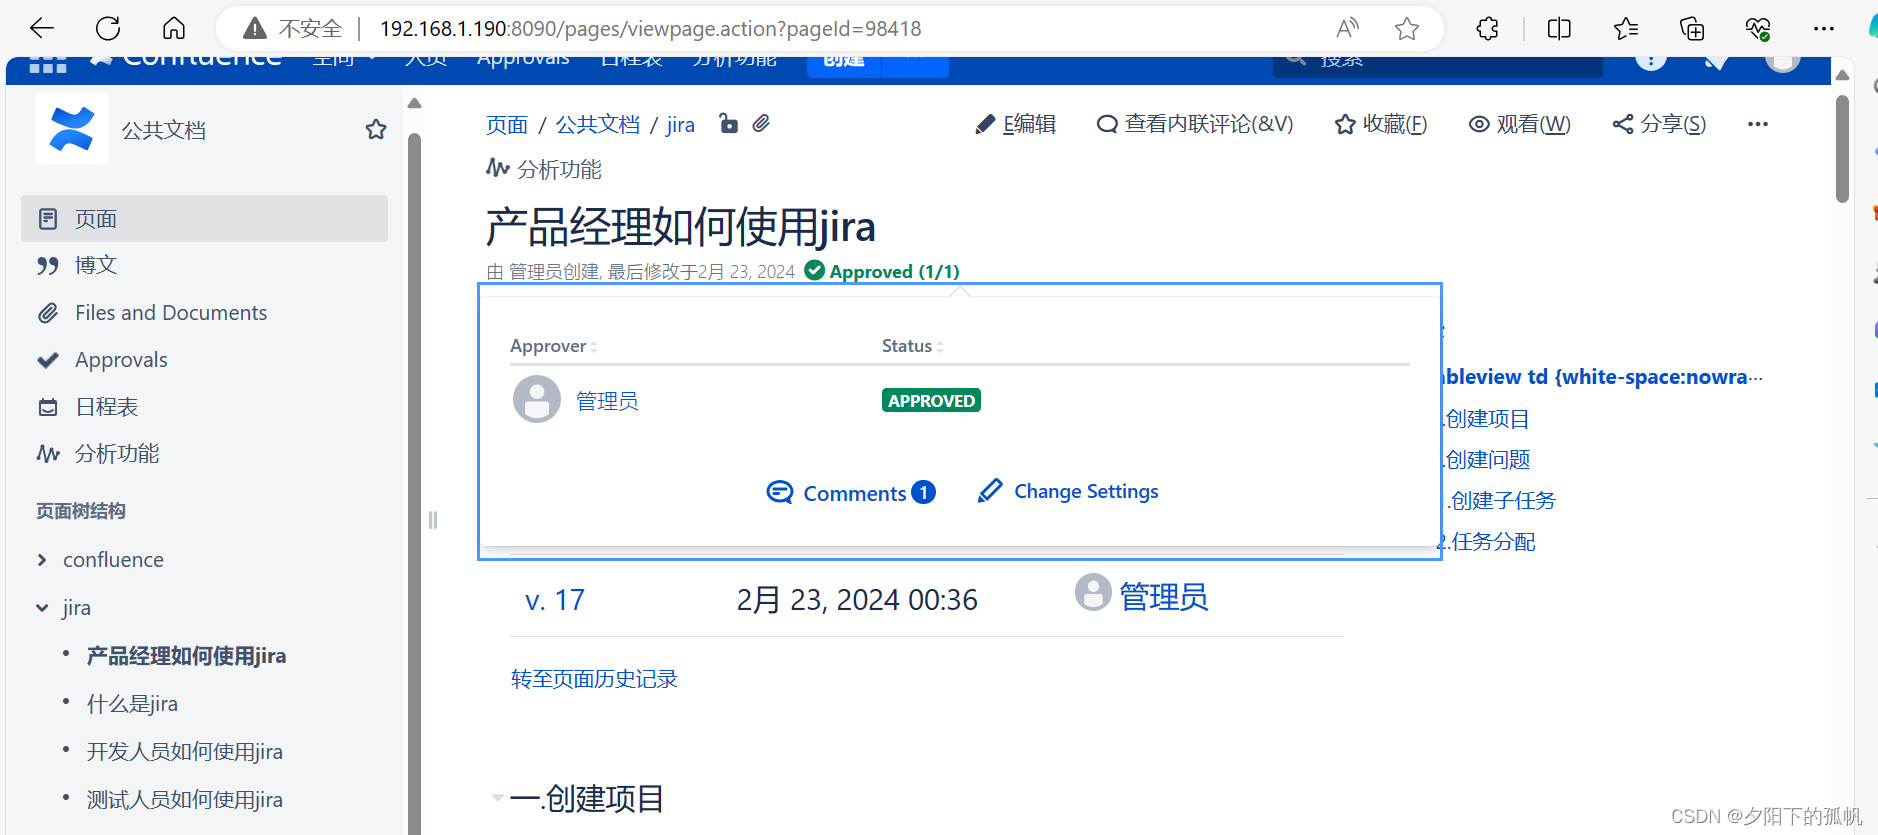Star the 公共文档 space
Viewport: 1878px width, 835px height.
click(376, 130)
